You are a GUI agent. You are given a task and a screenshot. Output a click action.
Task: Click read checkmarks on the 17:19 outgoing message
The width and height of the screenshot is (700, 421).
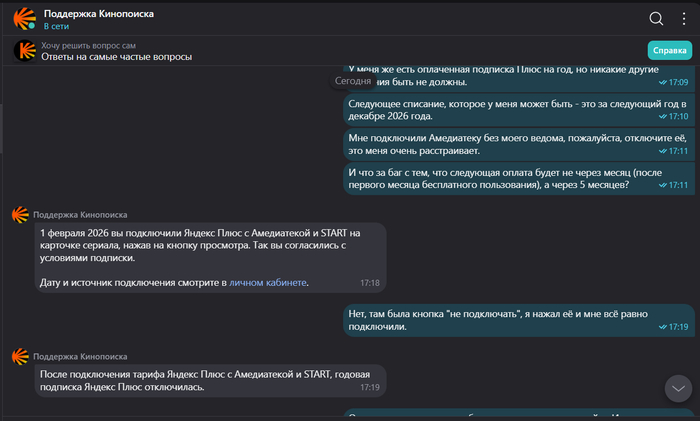(661, 327)
